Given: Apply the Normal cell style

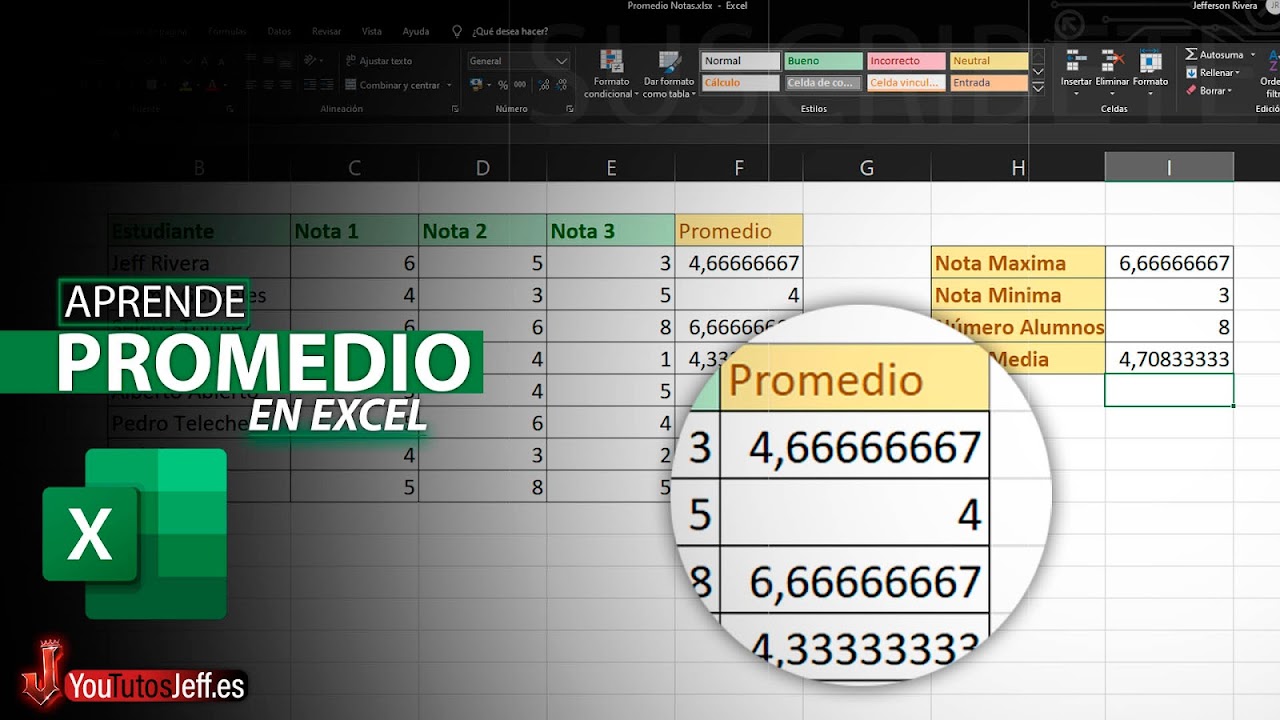Looking at the screenshot, I should tap(740, 61).
